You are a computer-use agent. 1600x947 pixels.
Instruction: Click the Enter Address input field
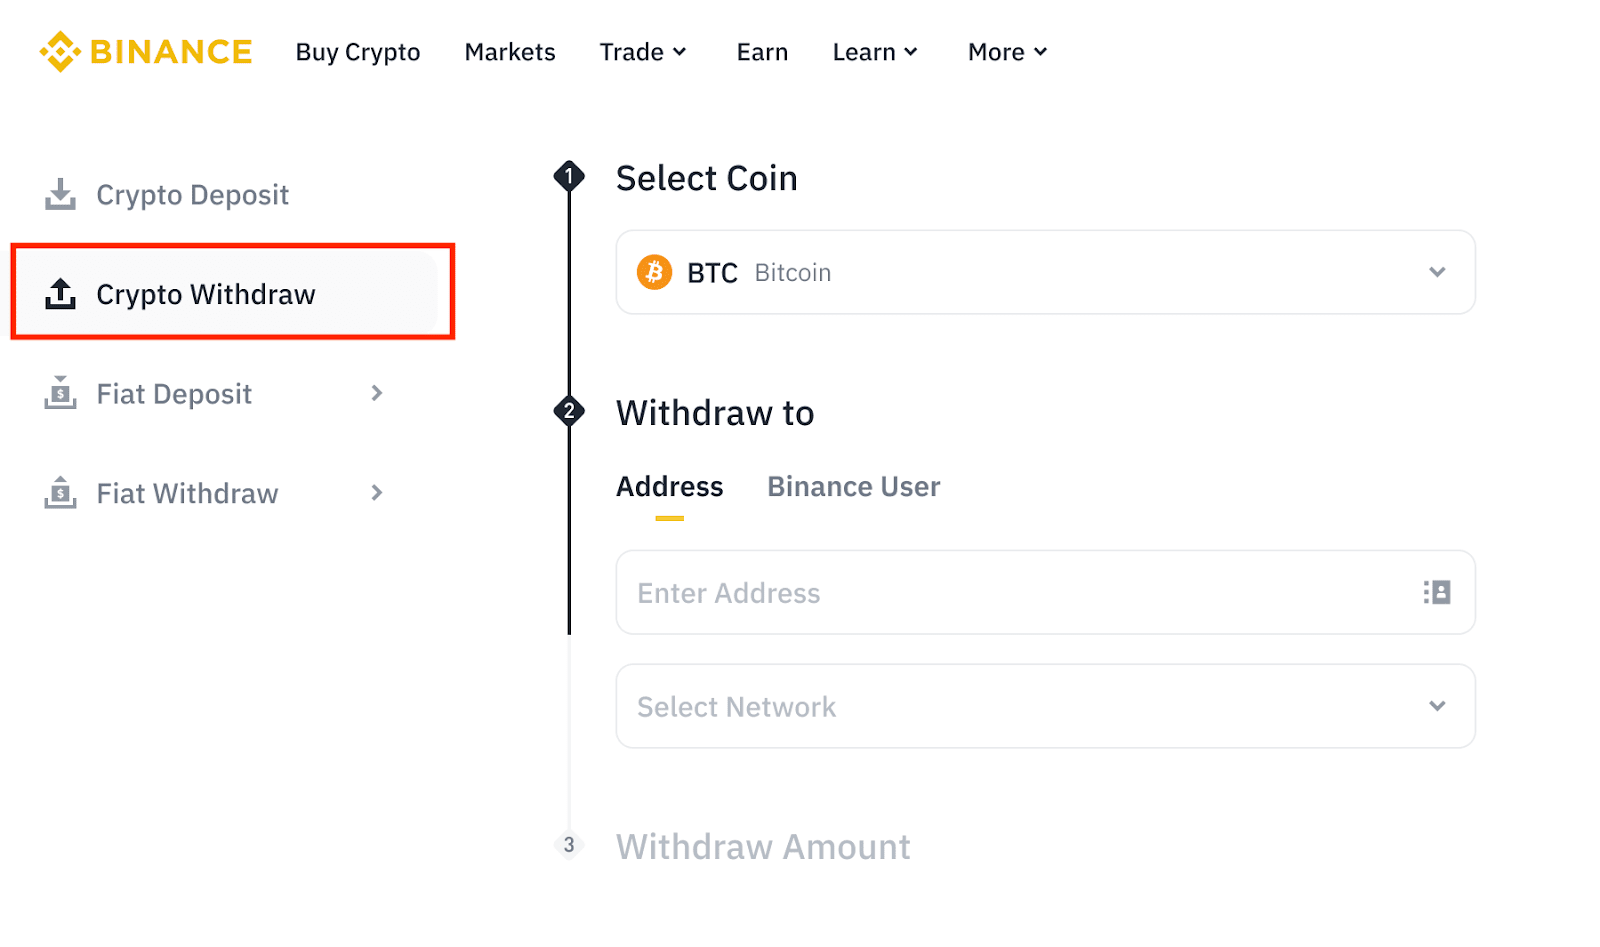pos(1010,592)
